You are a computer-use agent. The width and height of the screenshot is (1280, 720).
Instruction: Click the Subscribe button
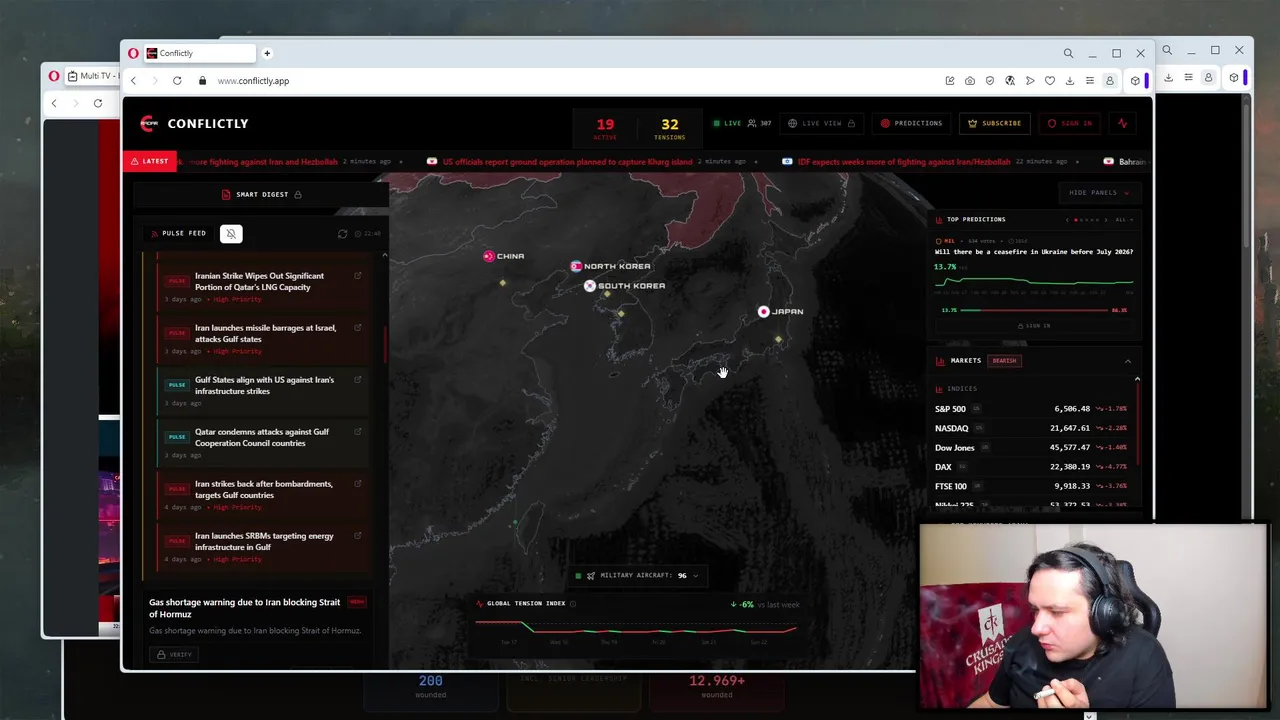pyautogui.click(x=994, y=123)
